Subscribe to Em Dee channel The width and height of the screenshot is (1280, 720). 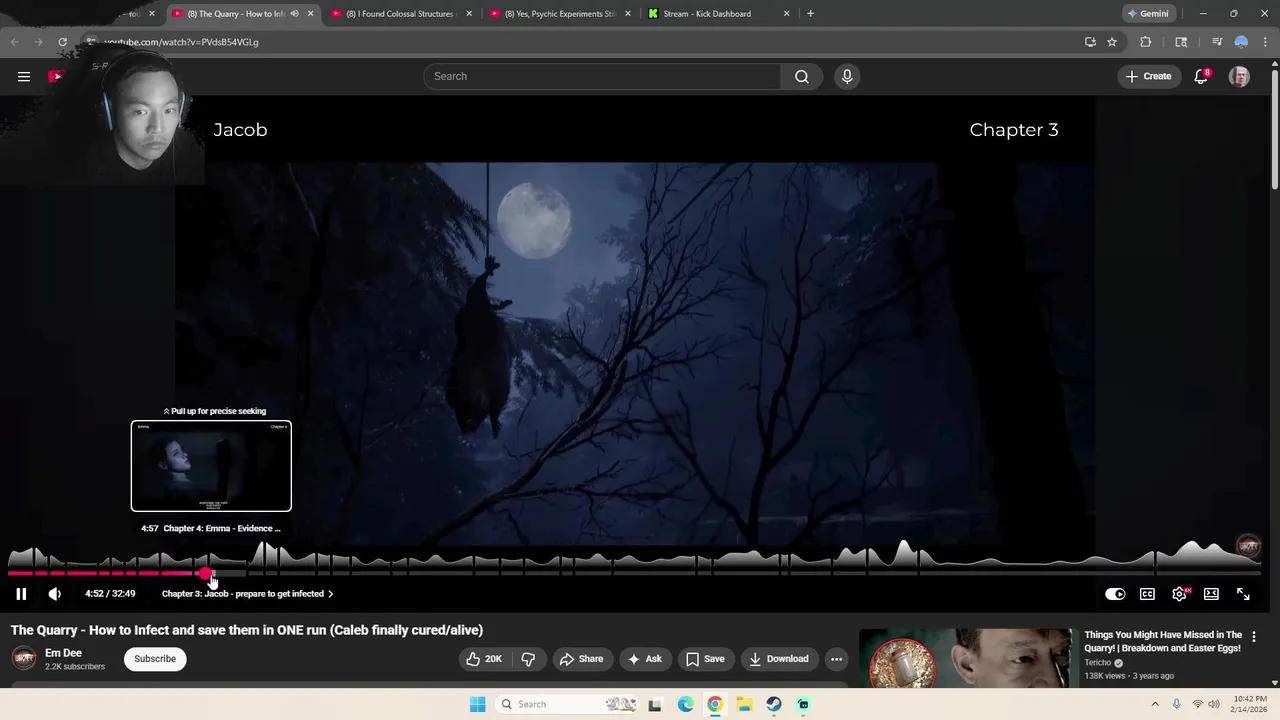click(x=155, y=659)
